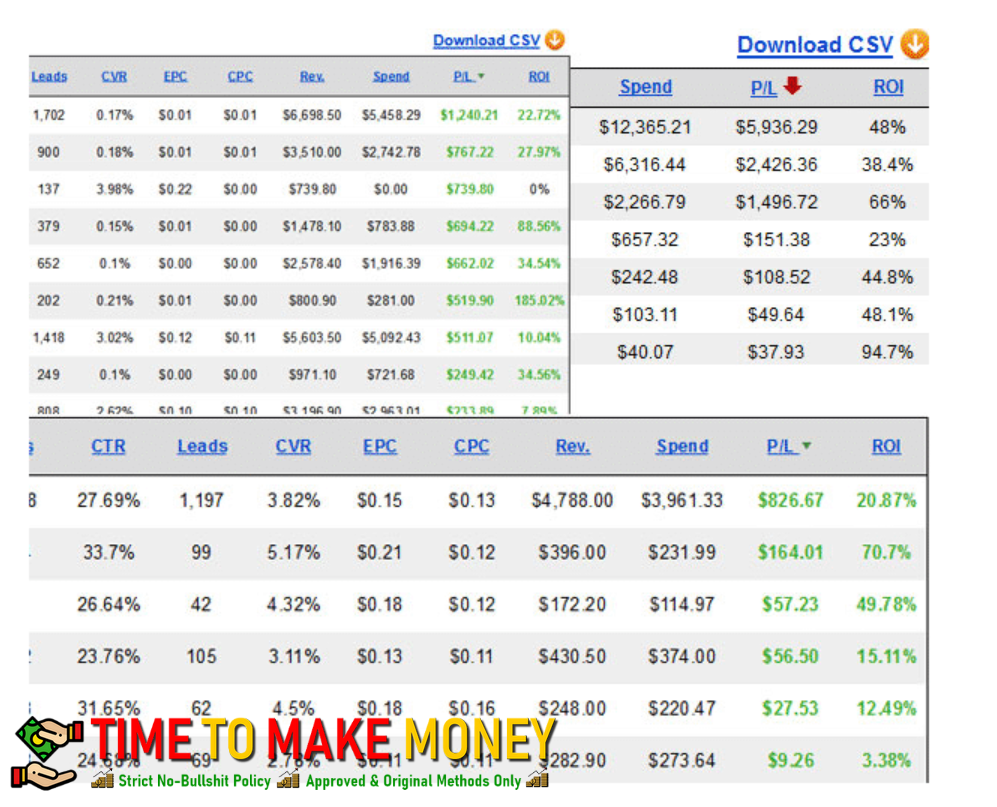The width and height of the screenshot is (997, 807).
Task: Click the EPC header in the bottom table
Action: [380, 447]
